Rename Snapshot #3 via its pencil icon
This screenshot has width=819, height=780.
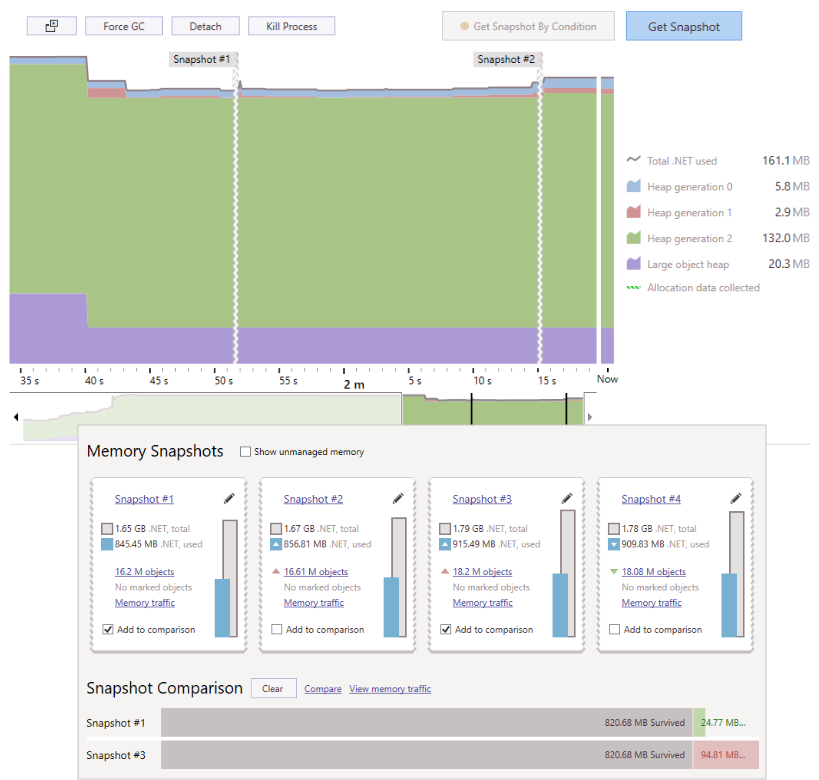tap(566, 497)
